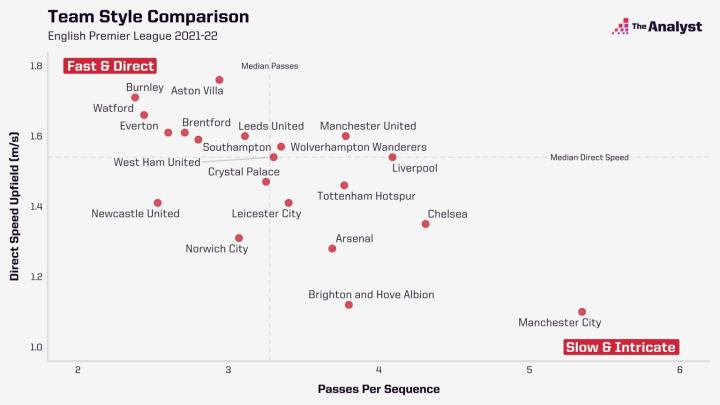Click the Passes Per Sequence axis title

364,388
